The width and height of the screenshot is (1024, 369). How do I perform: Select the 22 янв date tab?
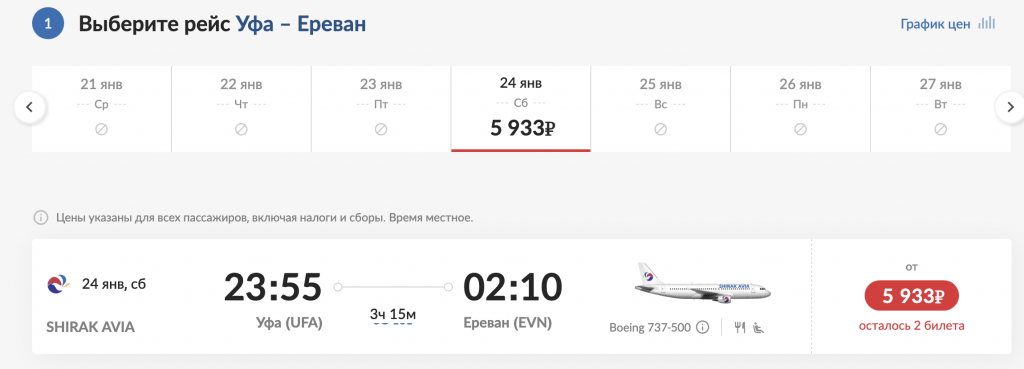241,108
